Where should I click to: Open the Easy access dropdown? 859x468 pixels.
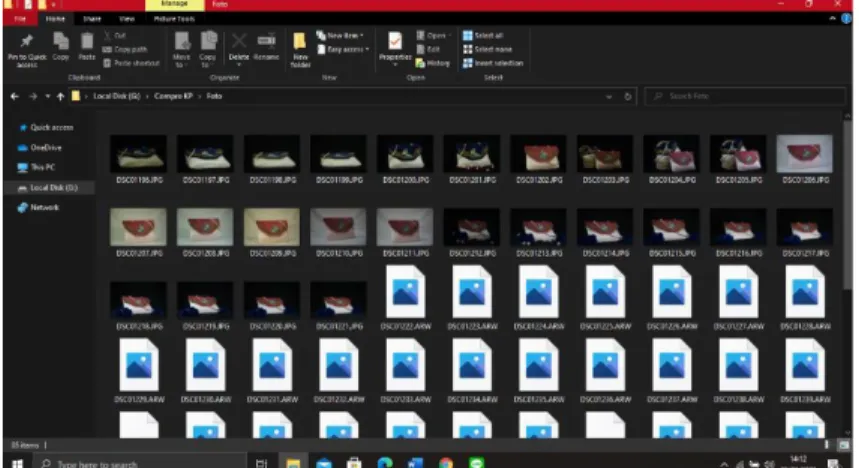coord(343,49)
